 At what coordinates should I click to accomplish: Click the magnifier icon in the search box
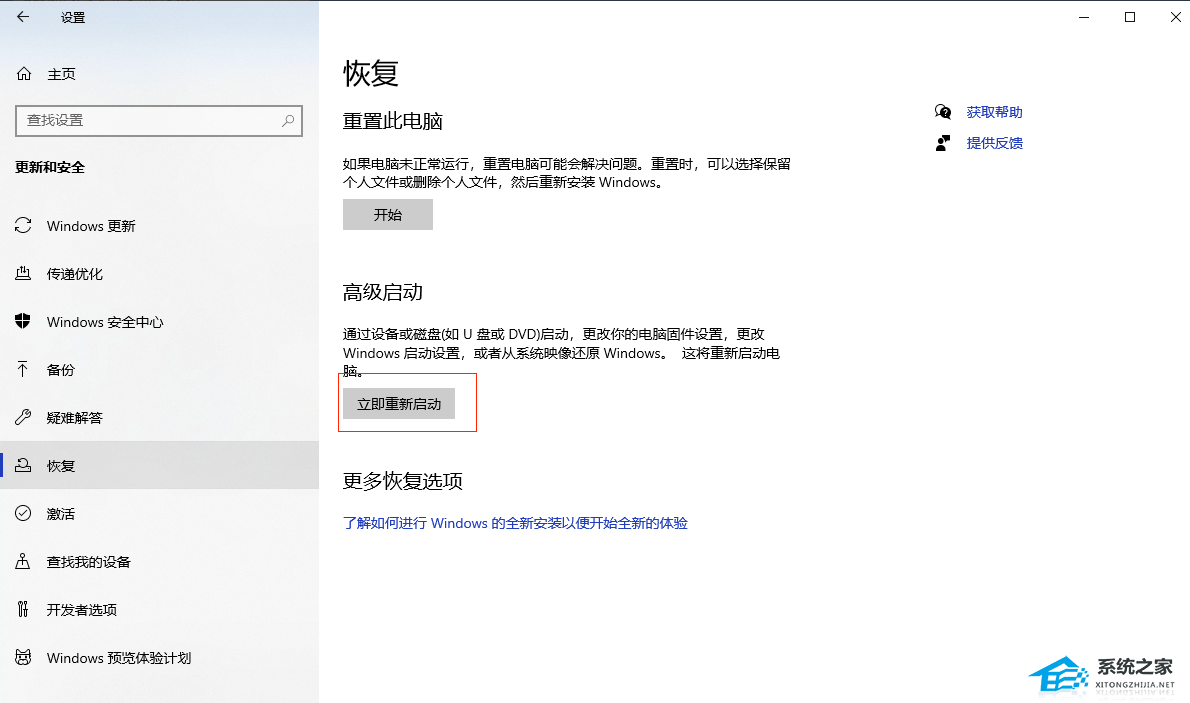coord(288,121)
